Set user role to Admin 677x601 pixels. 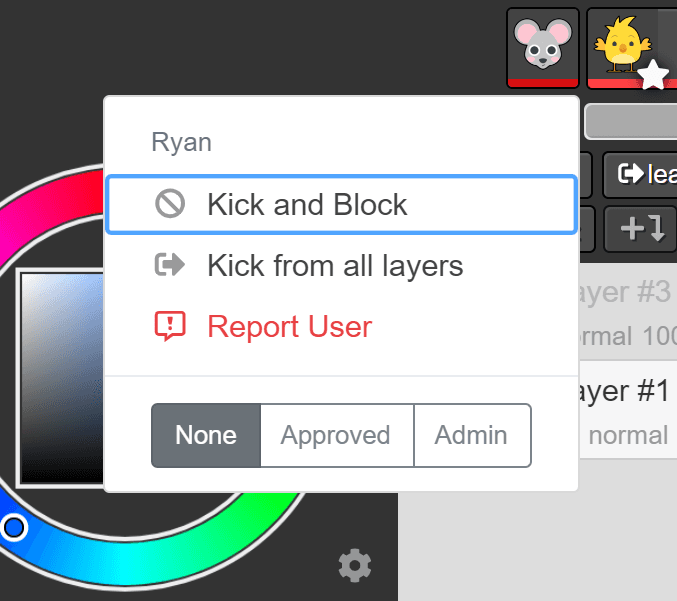pyautogui.click(x=471, y=435)
